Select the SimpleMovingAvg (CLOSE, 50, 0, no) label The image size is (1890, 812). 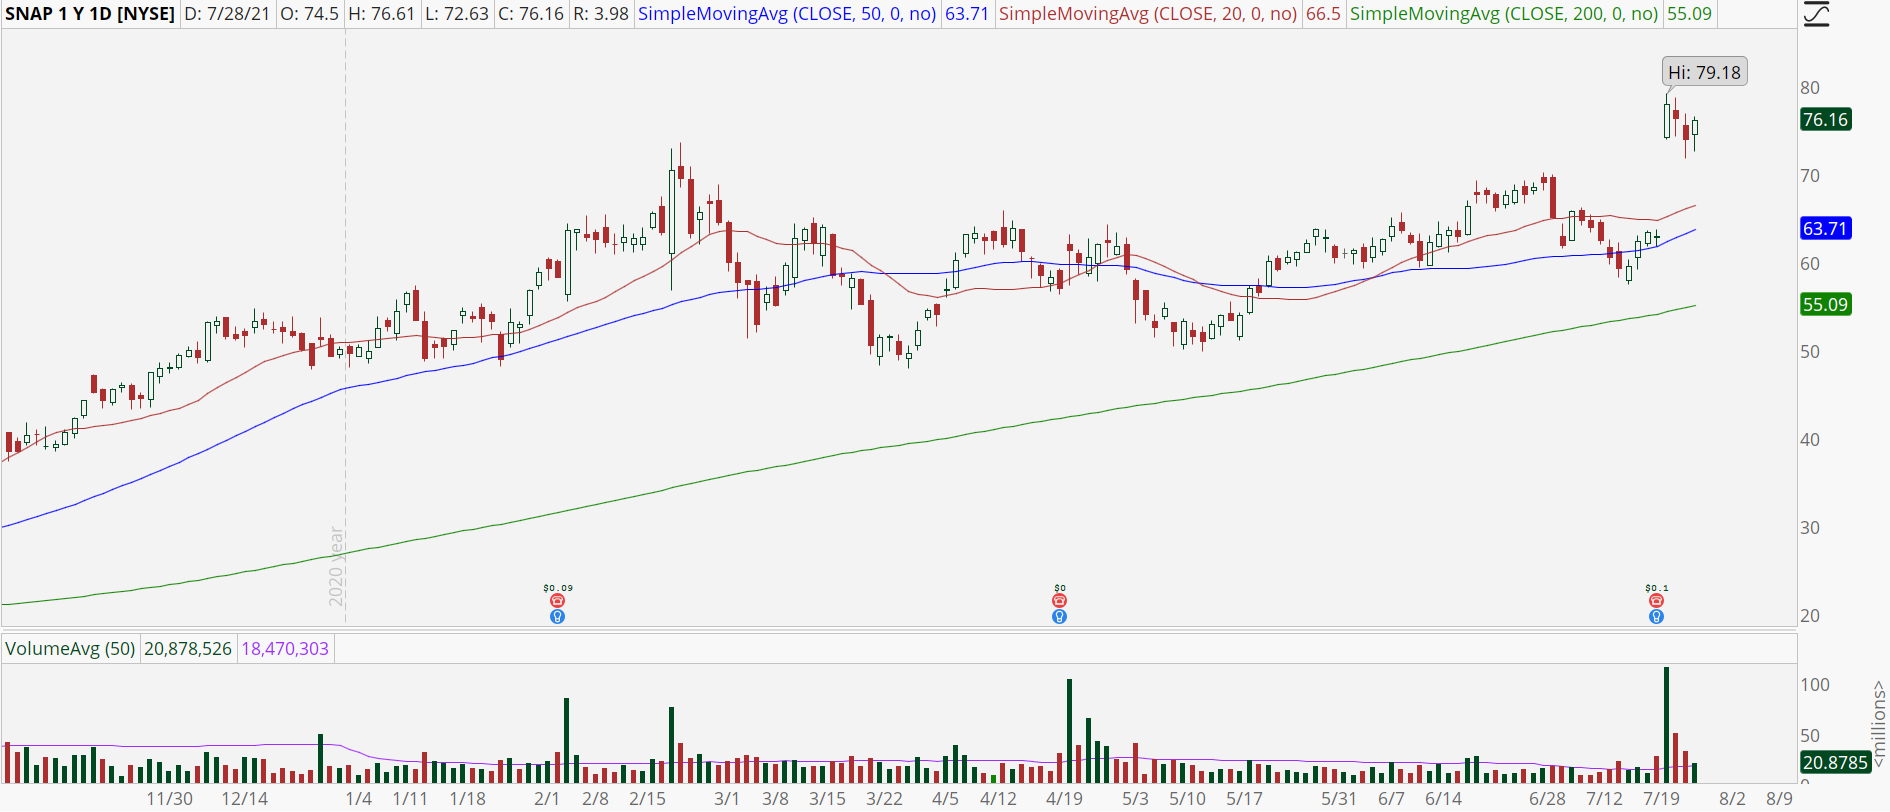pyautogui.click(x=787, y=14)
